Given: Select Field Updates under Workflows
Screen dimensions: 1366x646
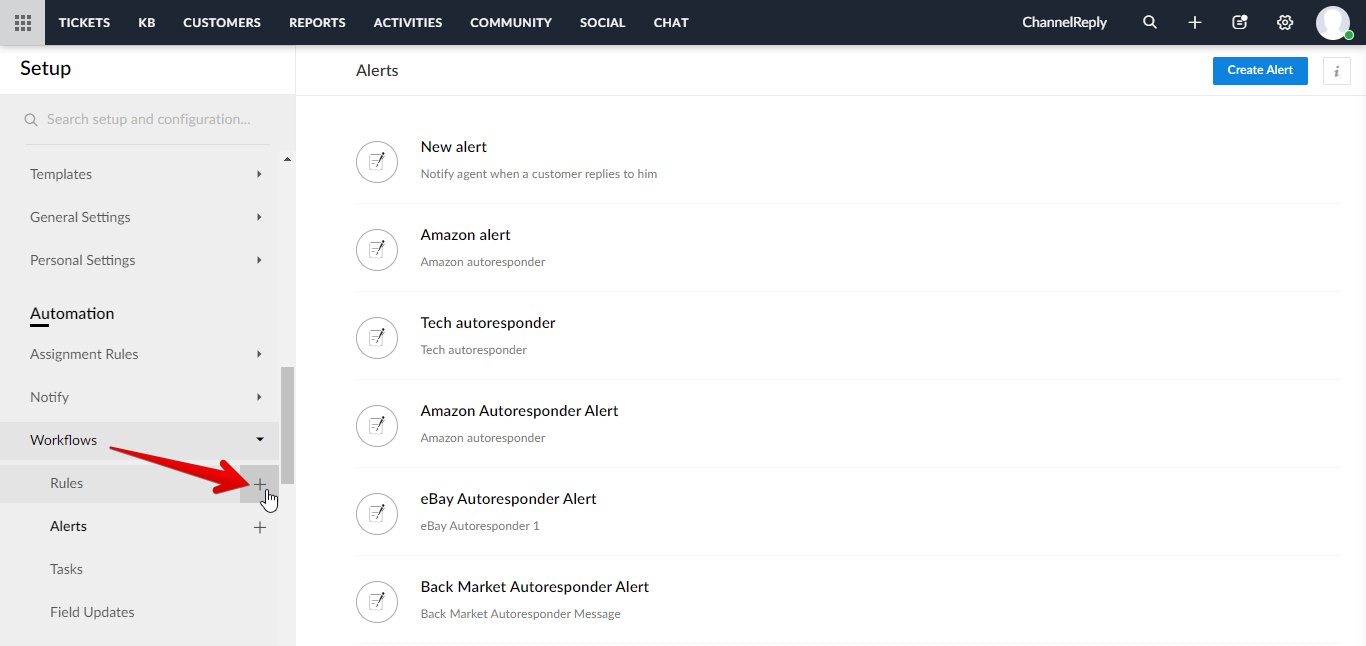Looking at the screenshot, I should point(92,613).
